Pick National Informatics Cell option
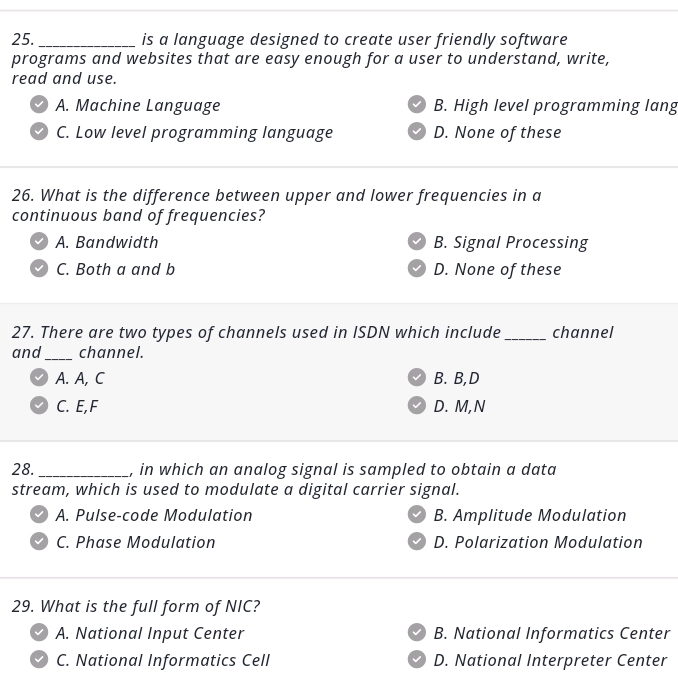 (x=162, y=660)
